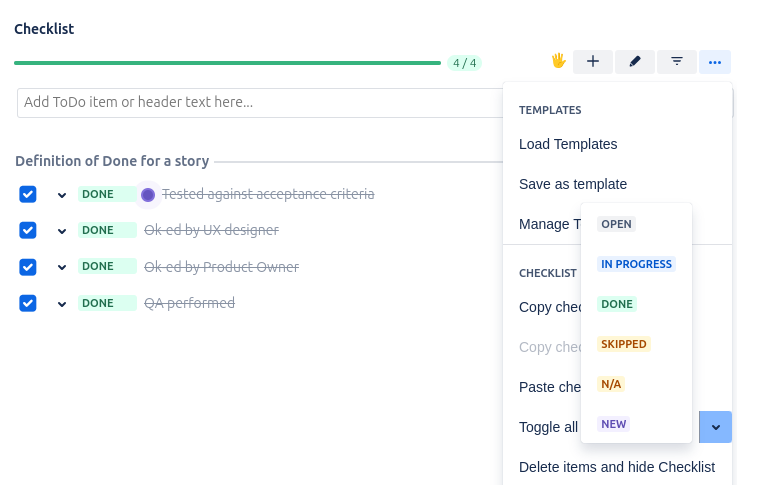
Task: Click the DONE badge on QA performed
Action: 98,303
